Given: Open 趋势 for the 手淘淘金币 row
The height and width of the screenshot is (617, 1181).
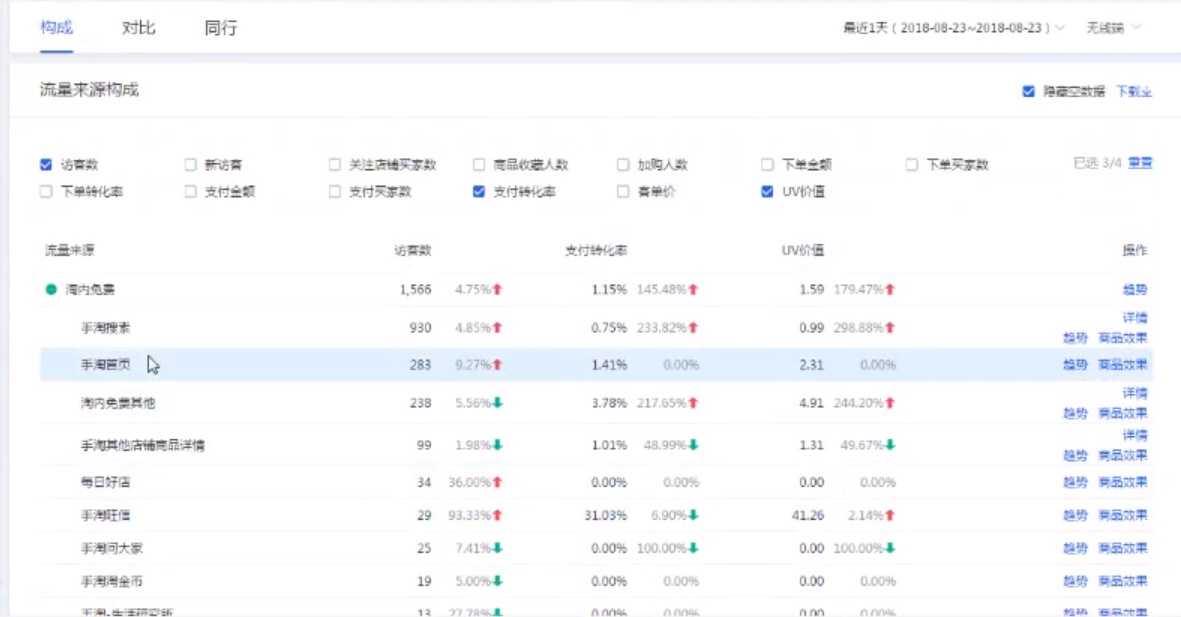Looking at the screenshot, I should [x=1076, y=582].
